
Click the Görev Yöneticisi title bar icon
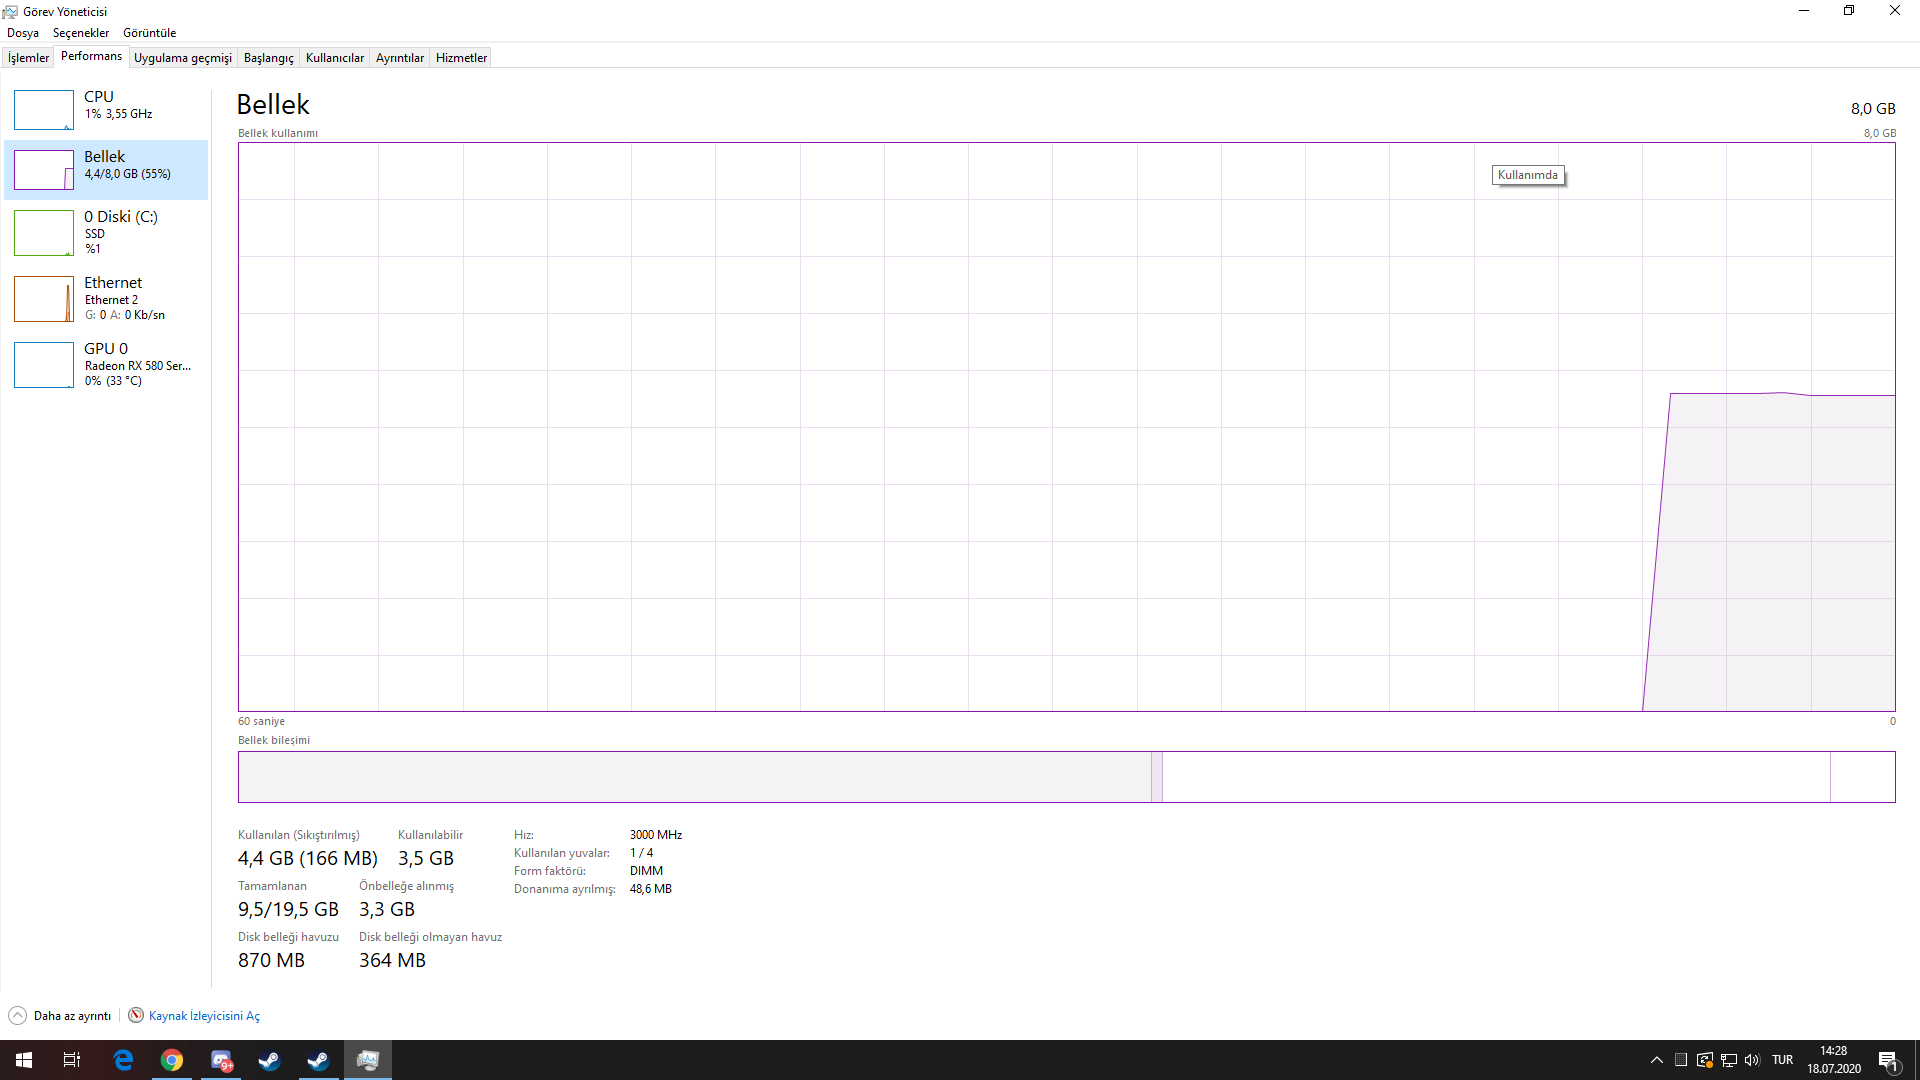click(10, 11)
